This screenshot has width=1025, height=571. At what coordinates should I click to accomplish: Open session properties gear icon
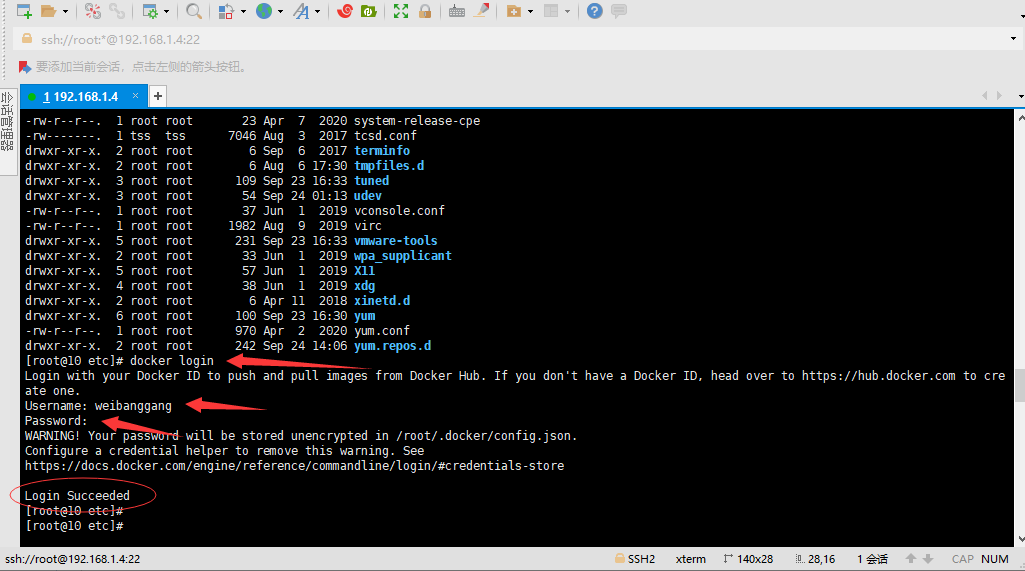coord(150,11)
